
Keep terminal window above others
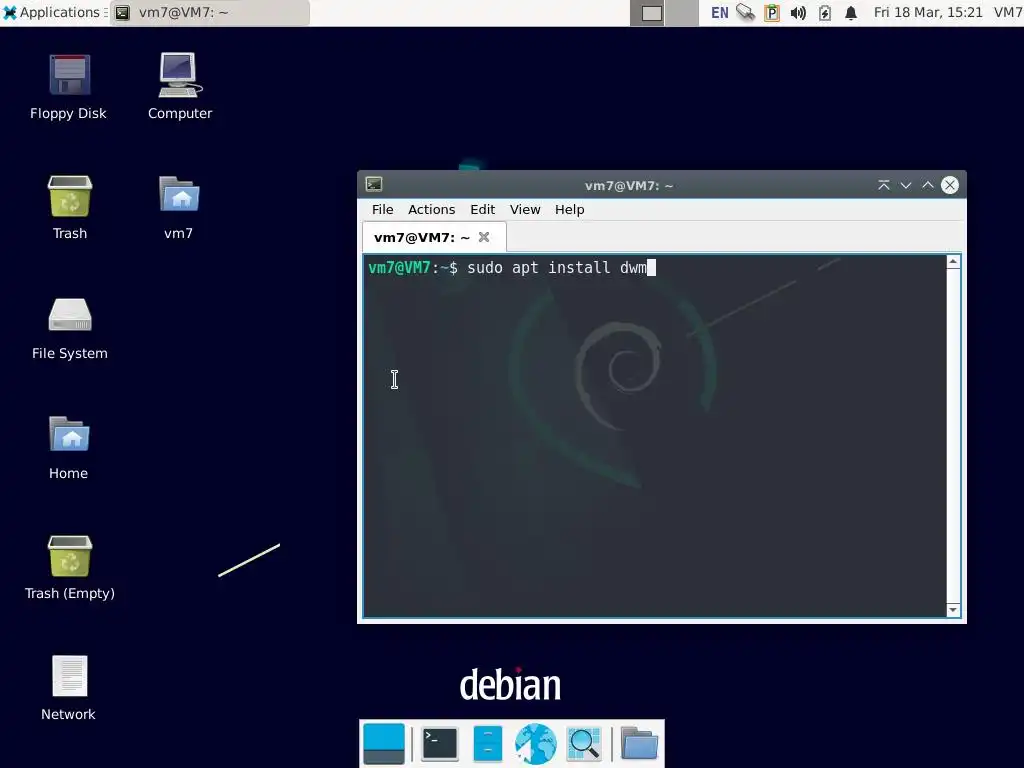pyautogui.click(x=884, y=185)
